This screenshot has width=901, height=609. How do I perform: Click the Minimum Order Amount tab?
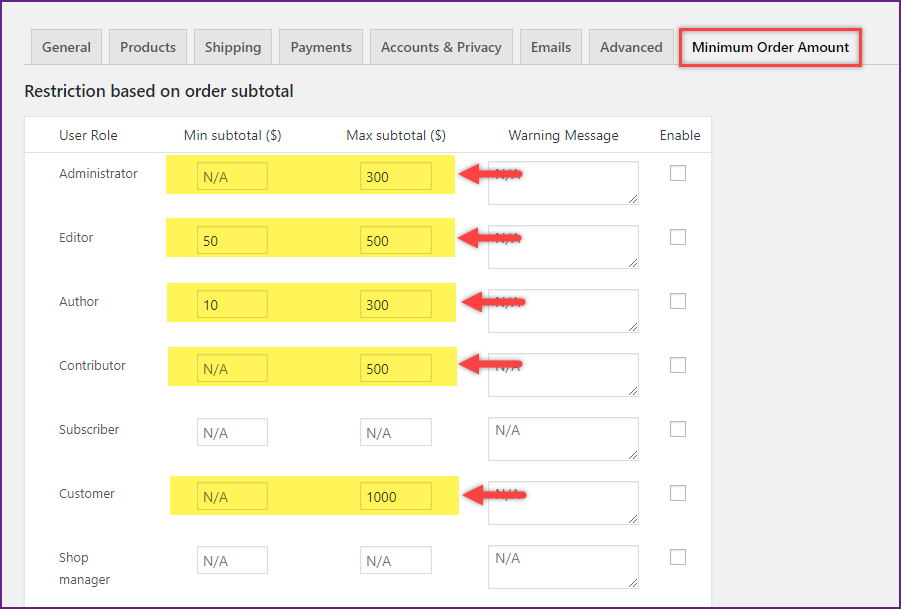(x=770, y=47)
